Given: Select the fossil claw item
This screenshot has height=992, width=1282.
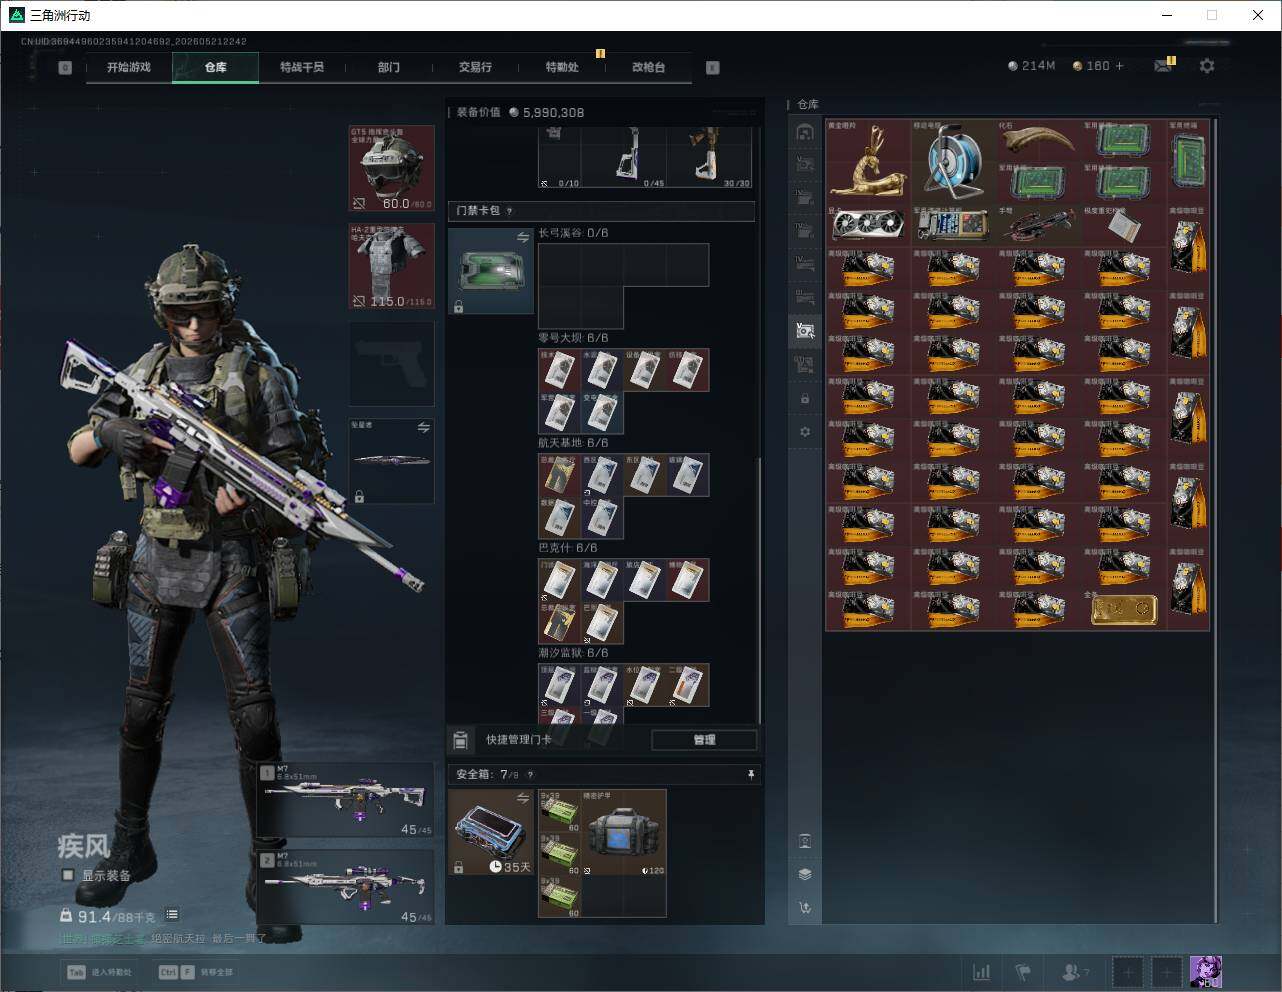Looking at the screenshot, I should click(1039, 140).
